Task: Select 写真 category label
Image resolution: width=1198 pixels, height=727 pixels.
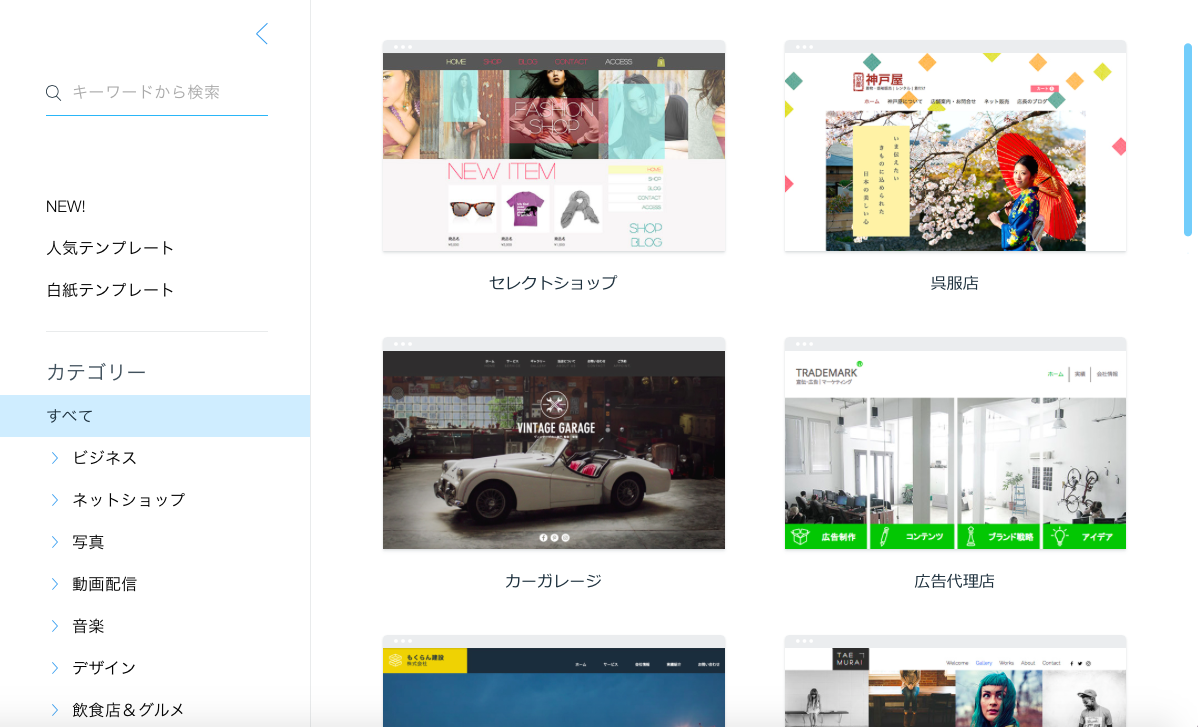Action: [88, 542]
